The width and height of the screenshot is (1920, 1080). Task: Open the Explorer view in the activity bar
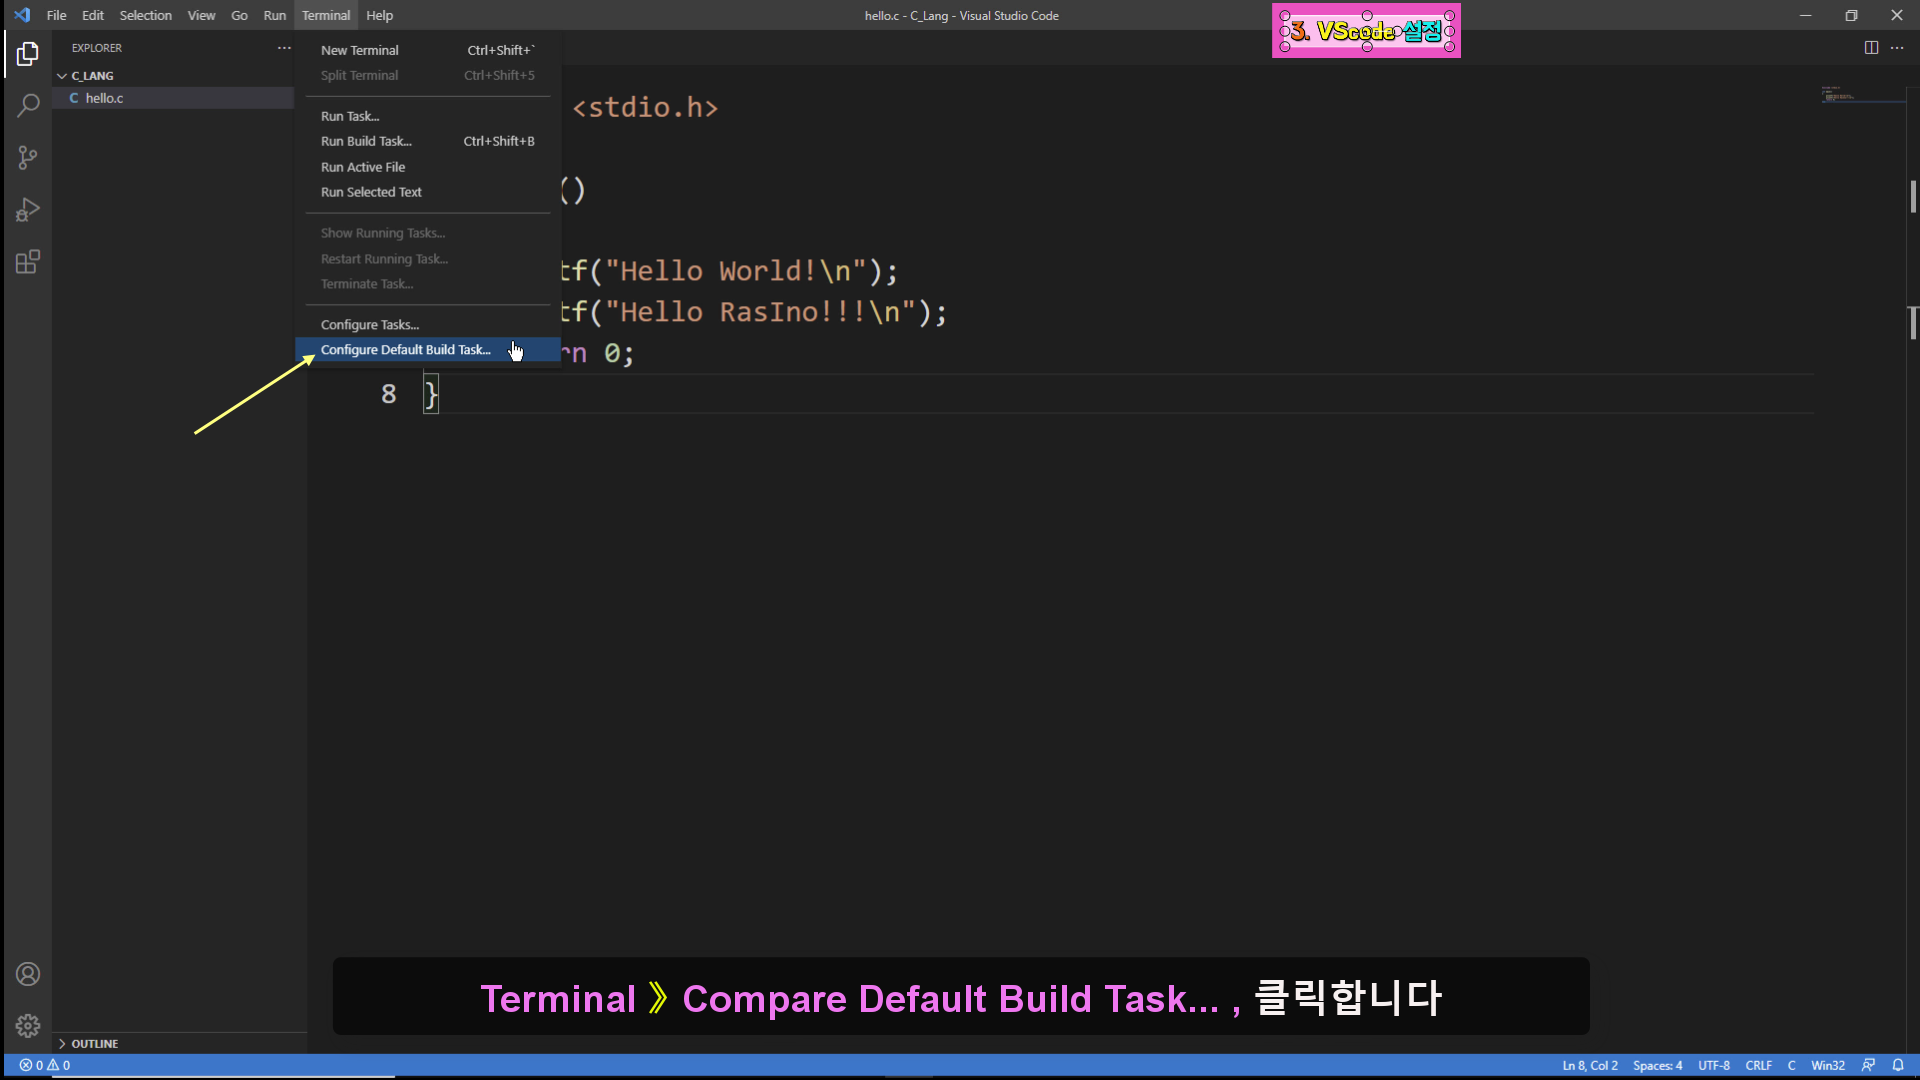(28, 54)
